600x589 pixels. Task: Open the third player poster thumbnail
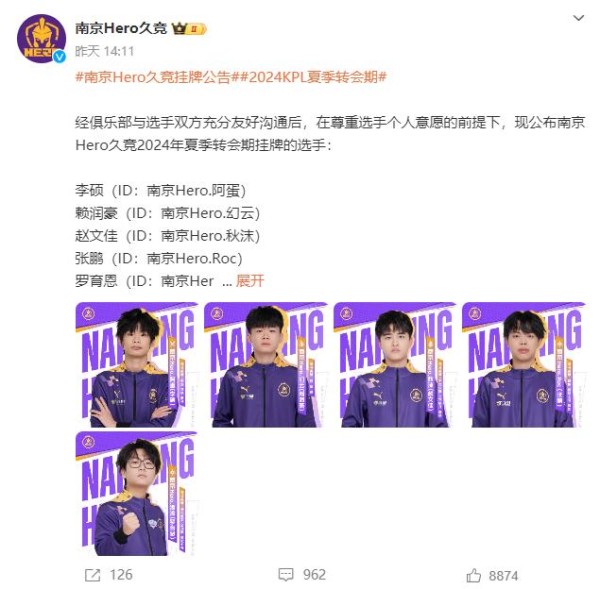coord(395,365)
